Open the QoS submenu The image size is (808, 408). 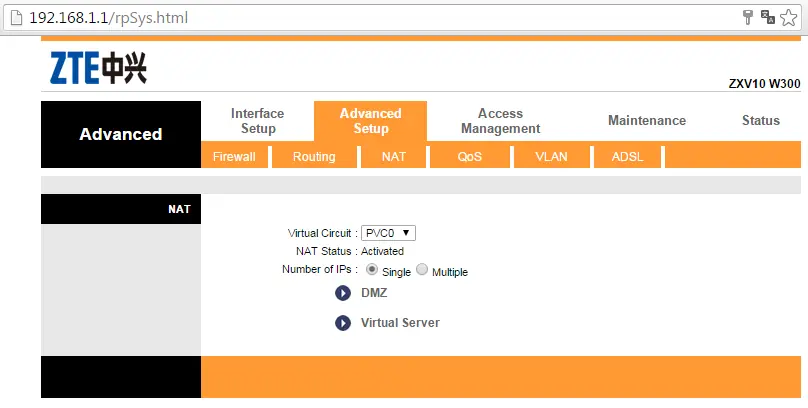[469, 157]
